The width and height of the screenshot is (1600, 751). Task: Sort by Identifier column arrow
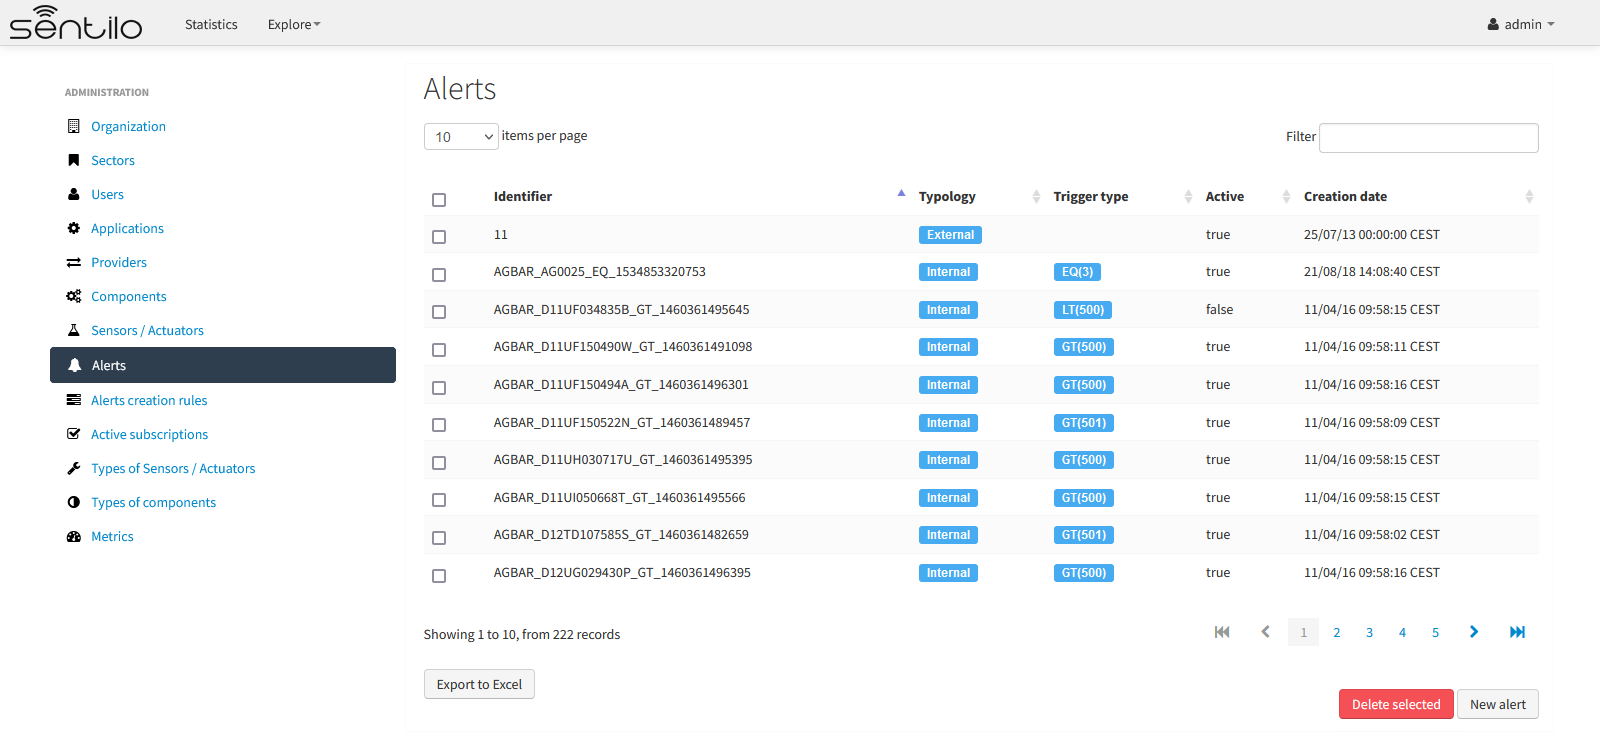click(x=901, y=194)
